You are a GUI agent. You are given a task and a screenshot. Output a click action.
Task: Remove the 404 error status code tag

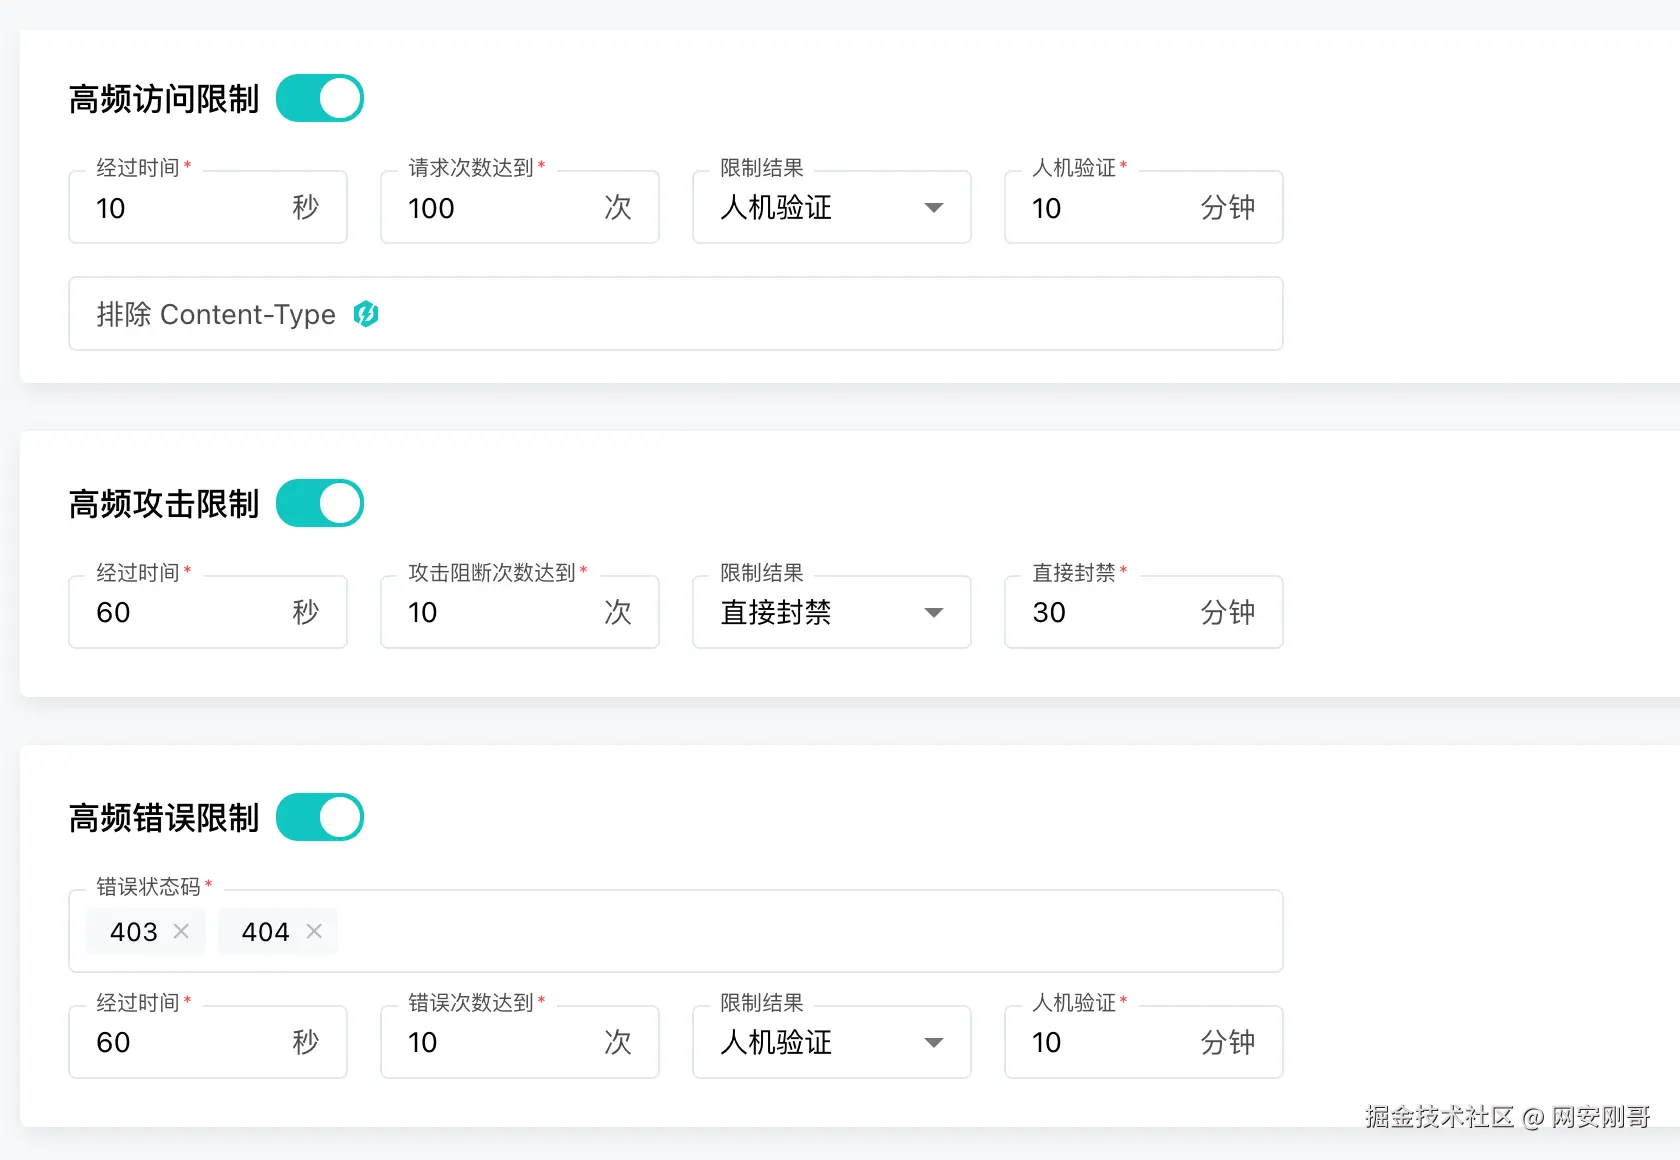[314, 932]
